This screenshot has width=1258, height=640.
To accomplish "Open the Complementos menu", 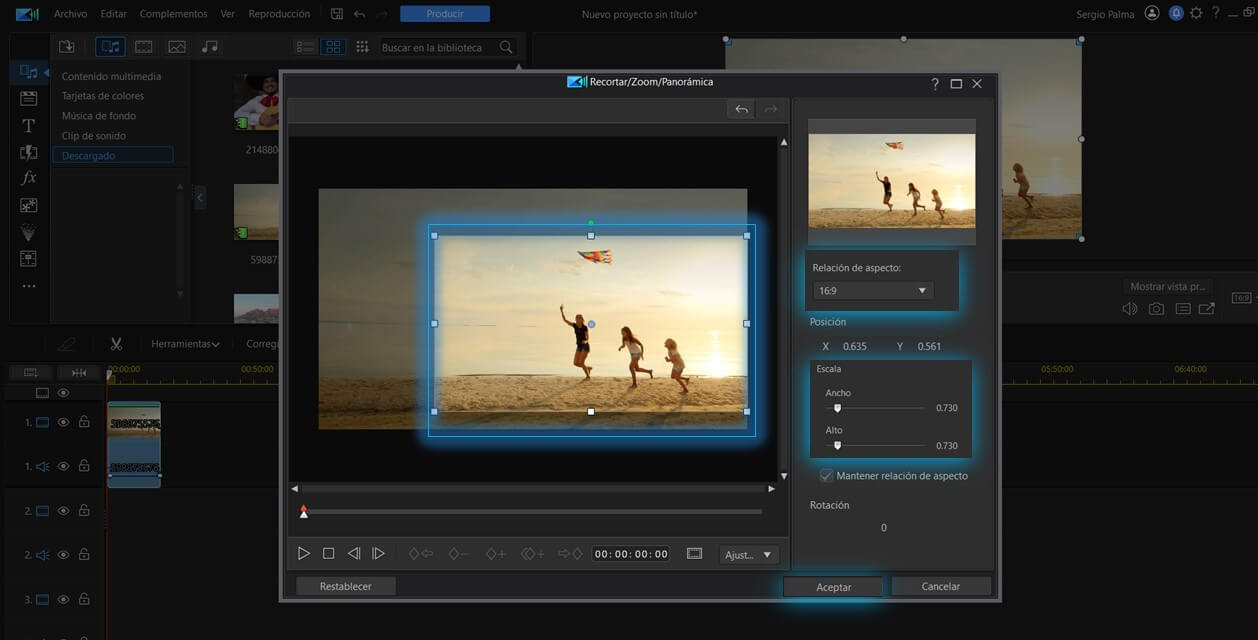I will pyautogui.click(x=173, y=14).
